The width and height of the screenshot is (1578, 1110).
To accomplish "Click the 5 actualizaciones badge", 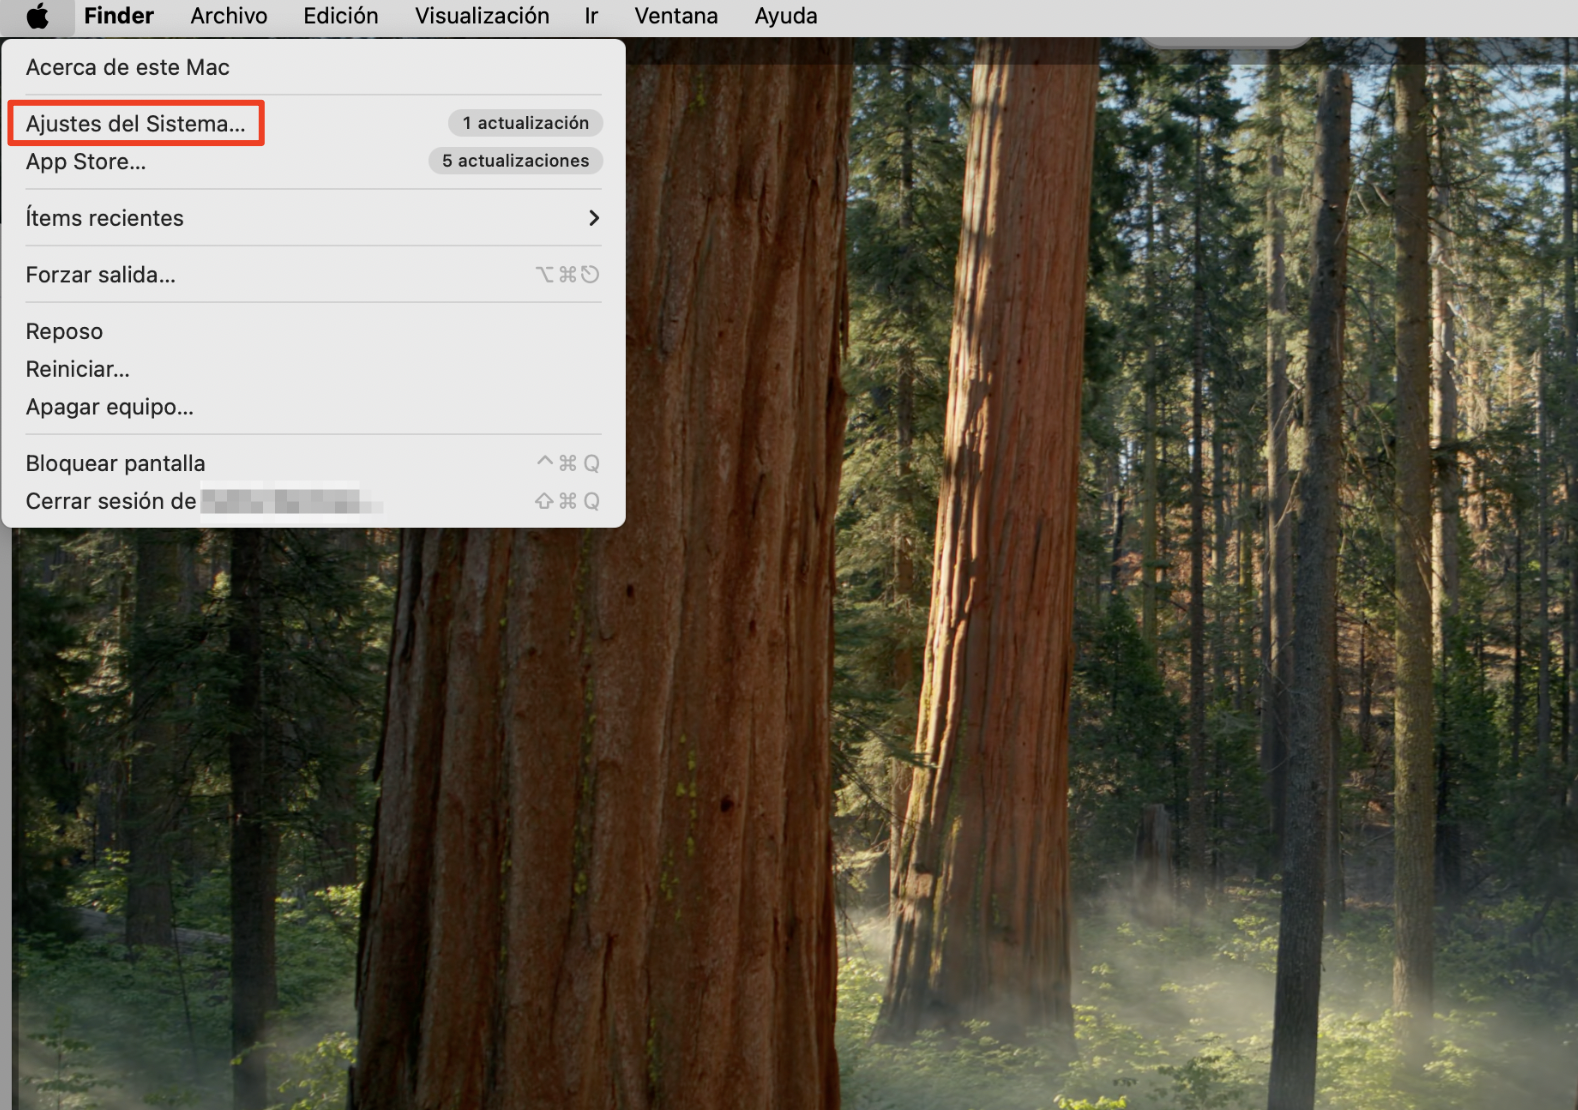I will point(515,161).
